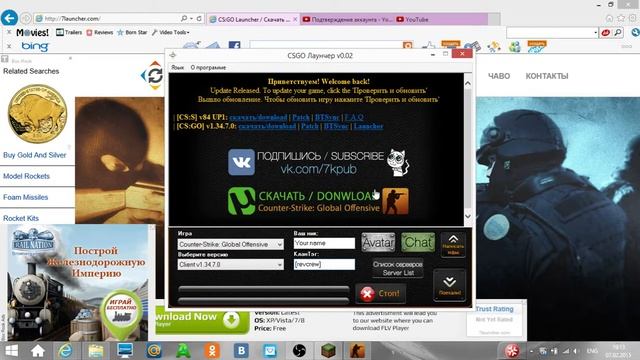Click the double-chevron-down Поехали button
This screenshot has width=640, height=360.
pyautogui.click(x=449, y=285)
